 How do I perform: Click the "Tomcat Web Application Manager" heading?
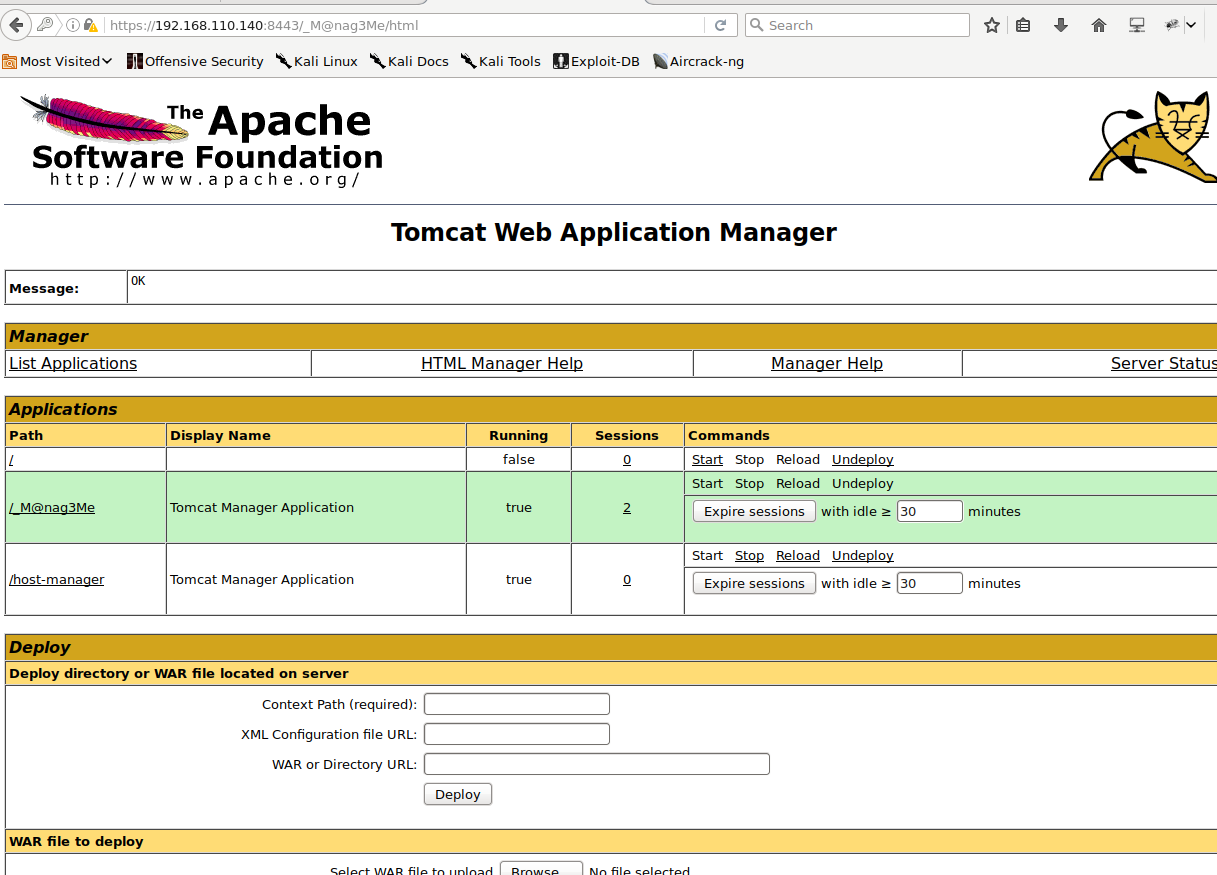[614, 232]
